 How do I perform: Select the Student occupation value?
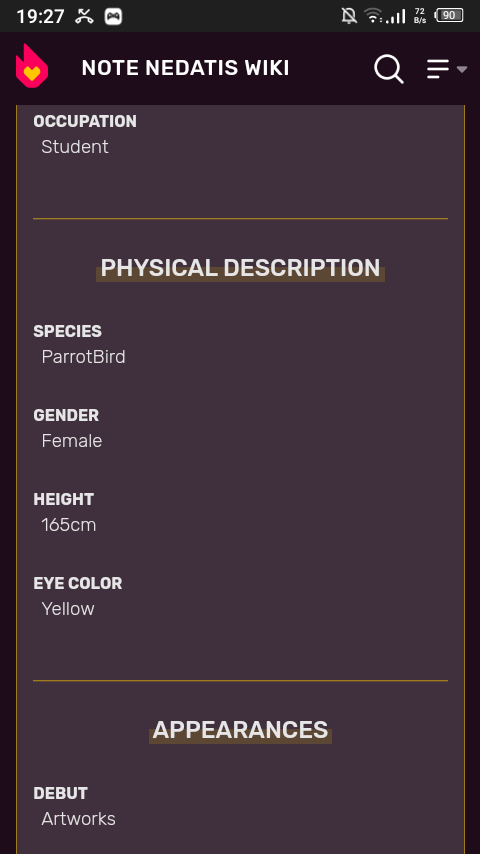[x=75, y=147]
